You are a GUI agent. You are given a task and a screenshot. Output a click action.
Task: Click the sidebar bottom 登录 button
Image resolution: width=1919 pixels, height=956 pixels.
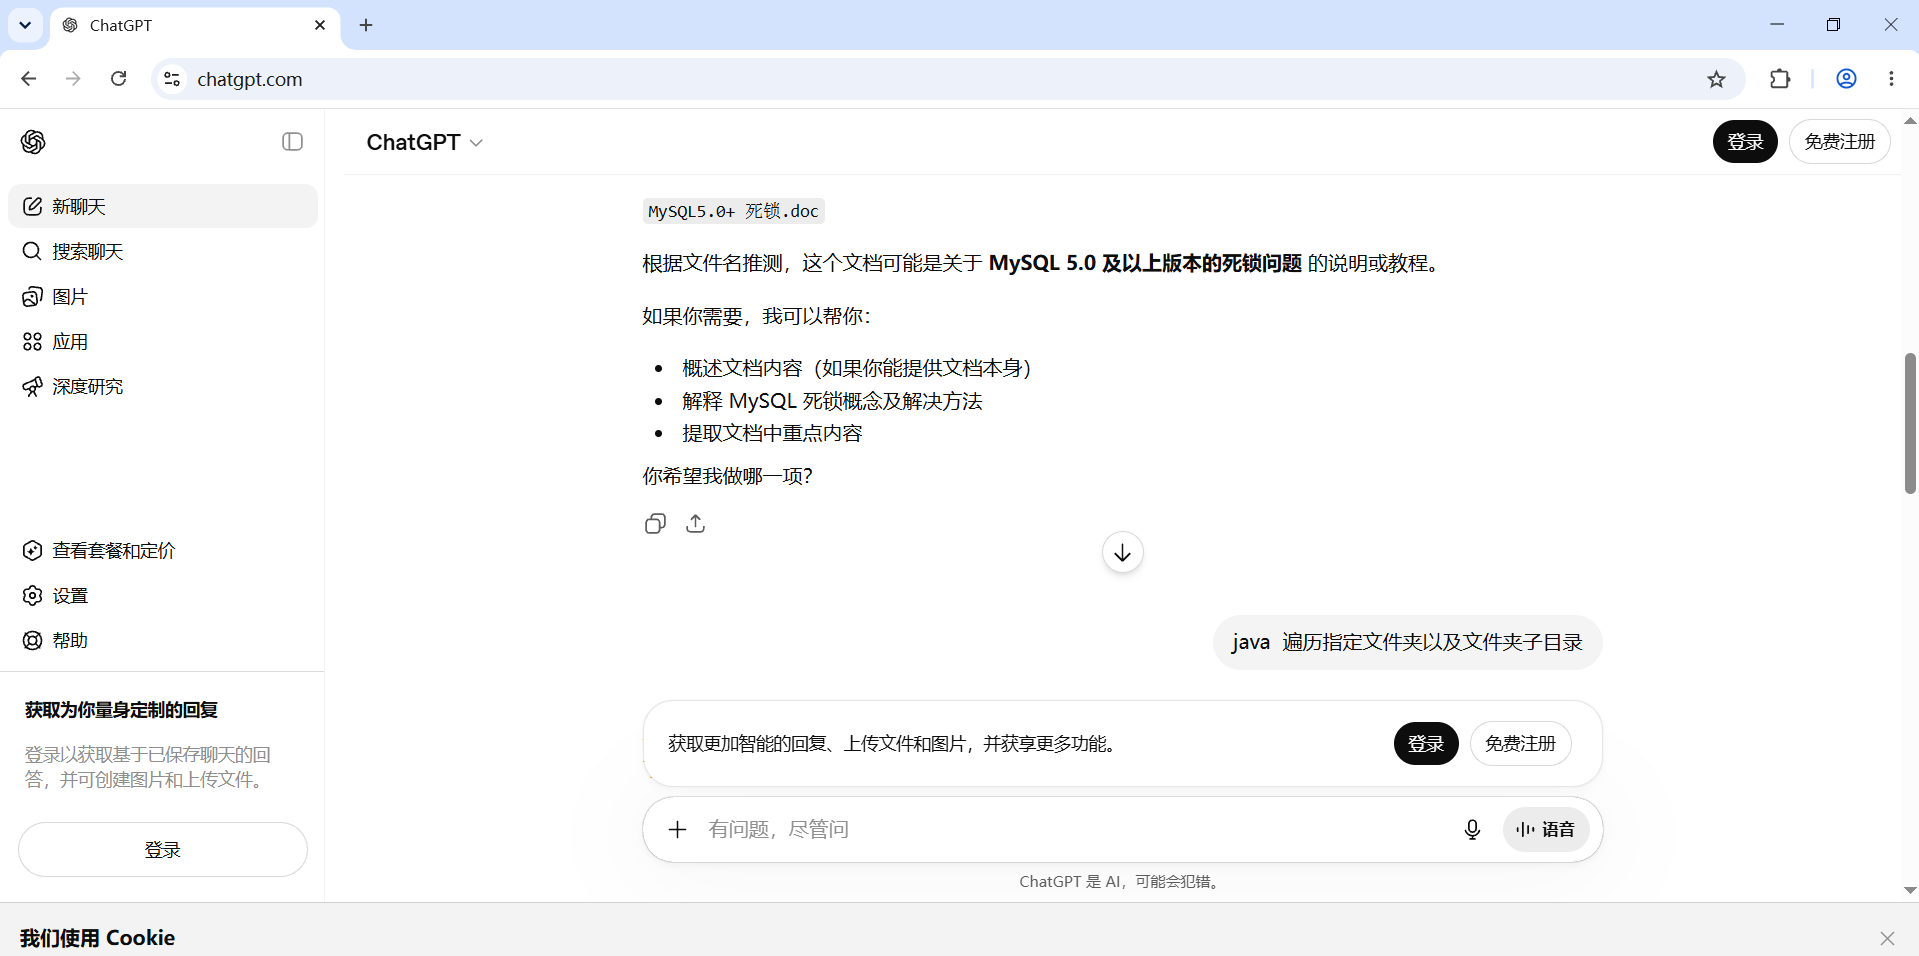coord(163,849)
